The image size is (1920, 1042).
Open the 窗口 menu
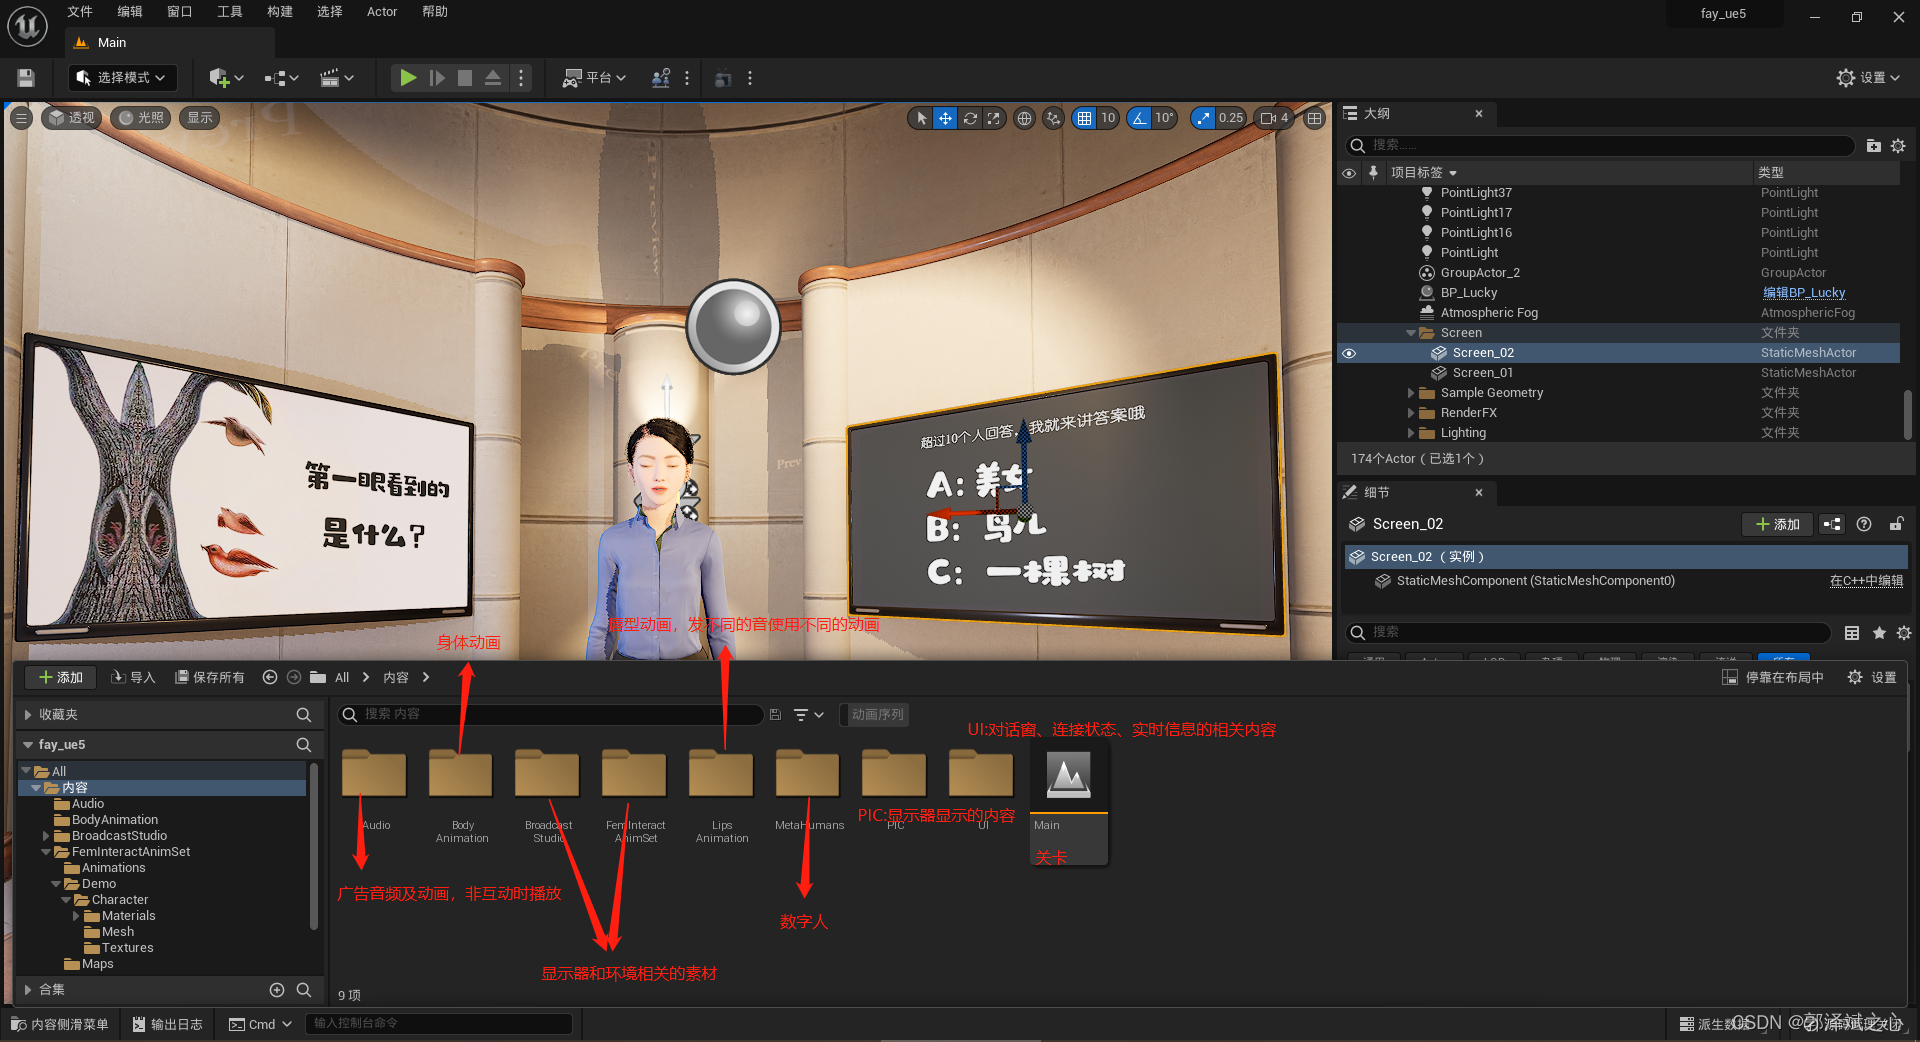(x=180, y=12)
